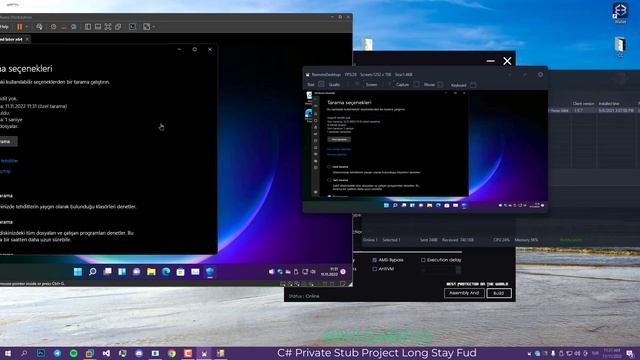640x360 pixels.
Task: Toggle the Capture checkbox in RemoteDesktop window
Action: point(416,84)
